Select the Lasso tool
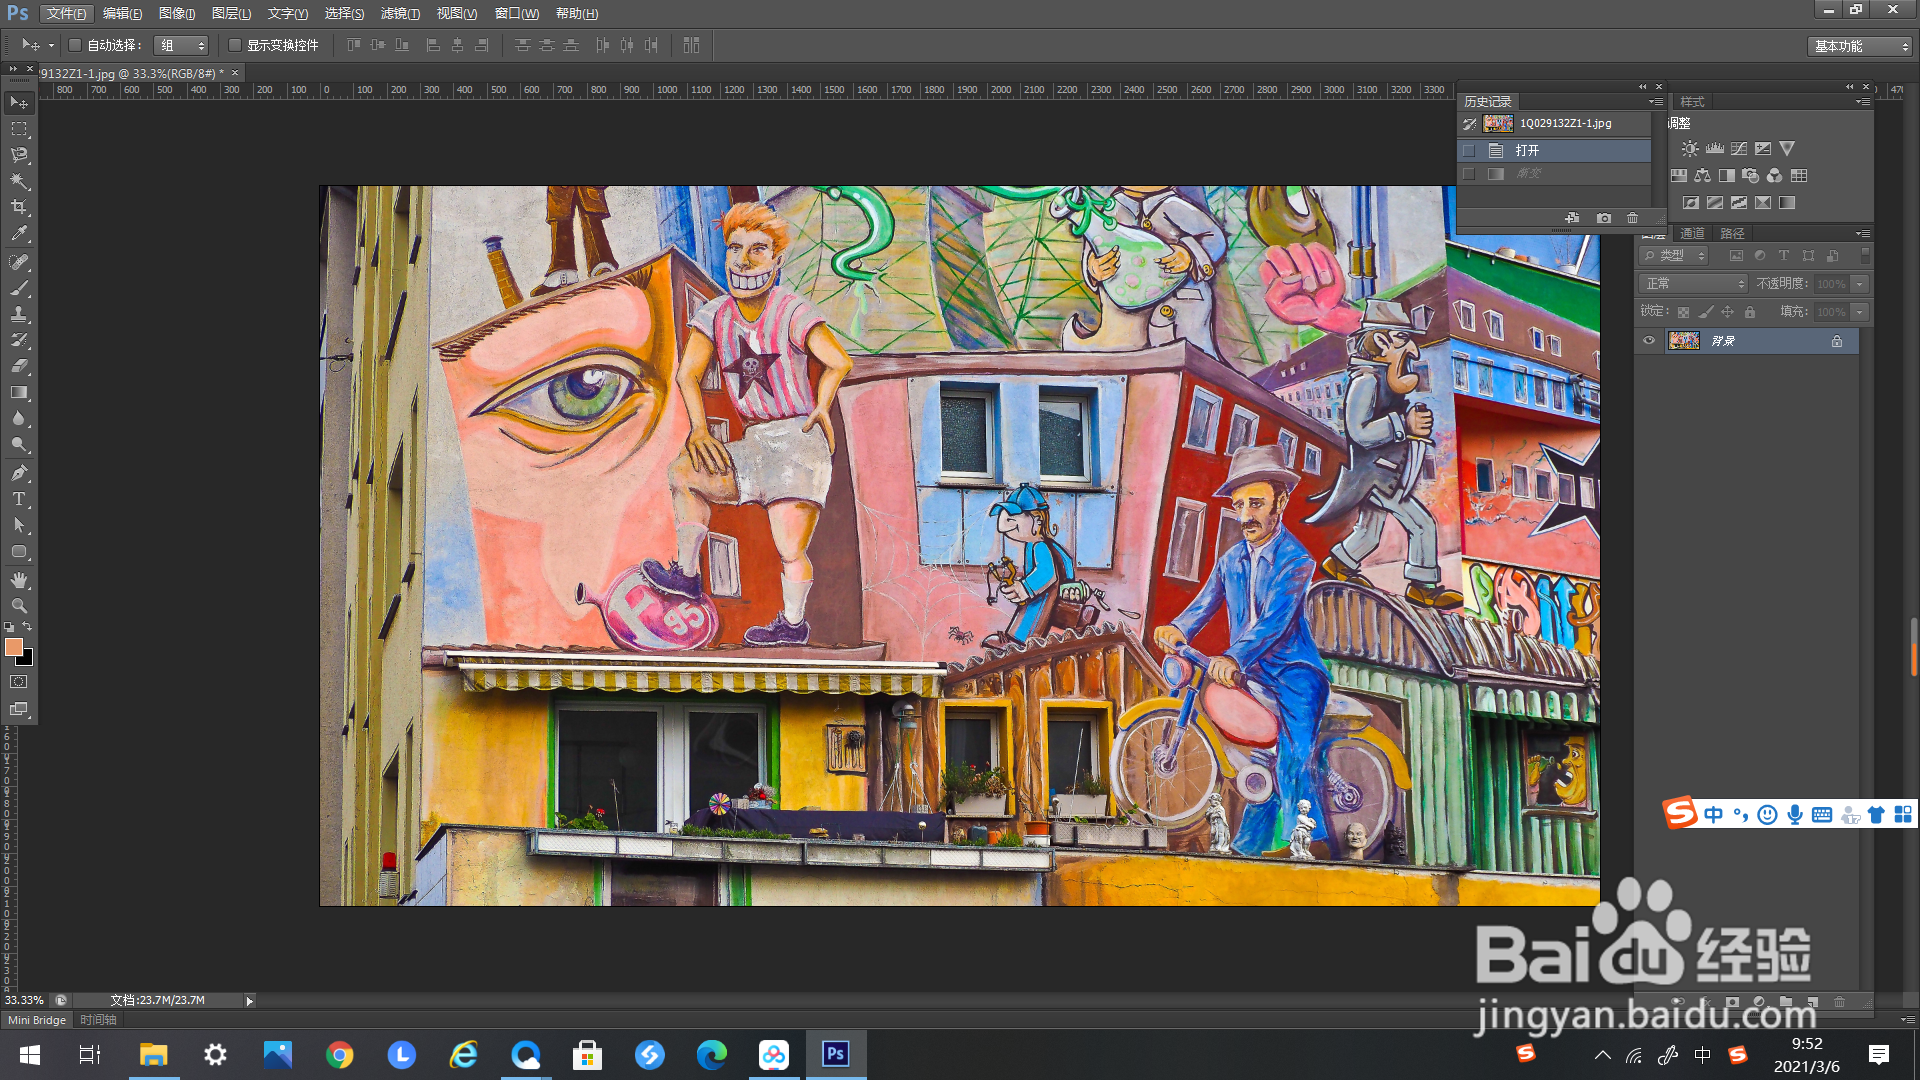Screen dimensions: 1920x1080 coord(19,155)
